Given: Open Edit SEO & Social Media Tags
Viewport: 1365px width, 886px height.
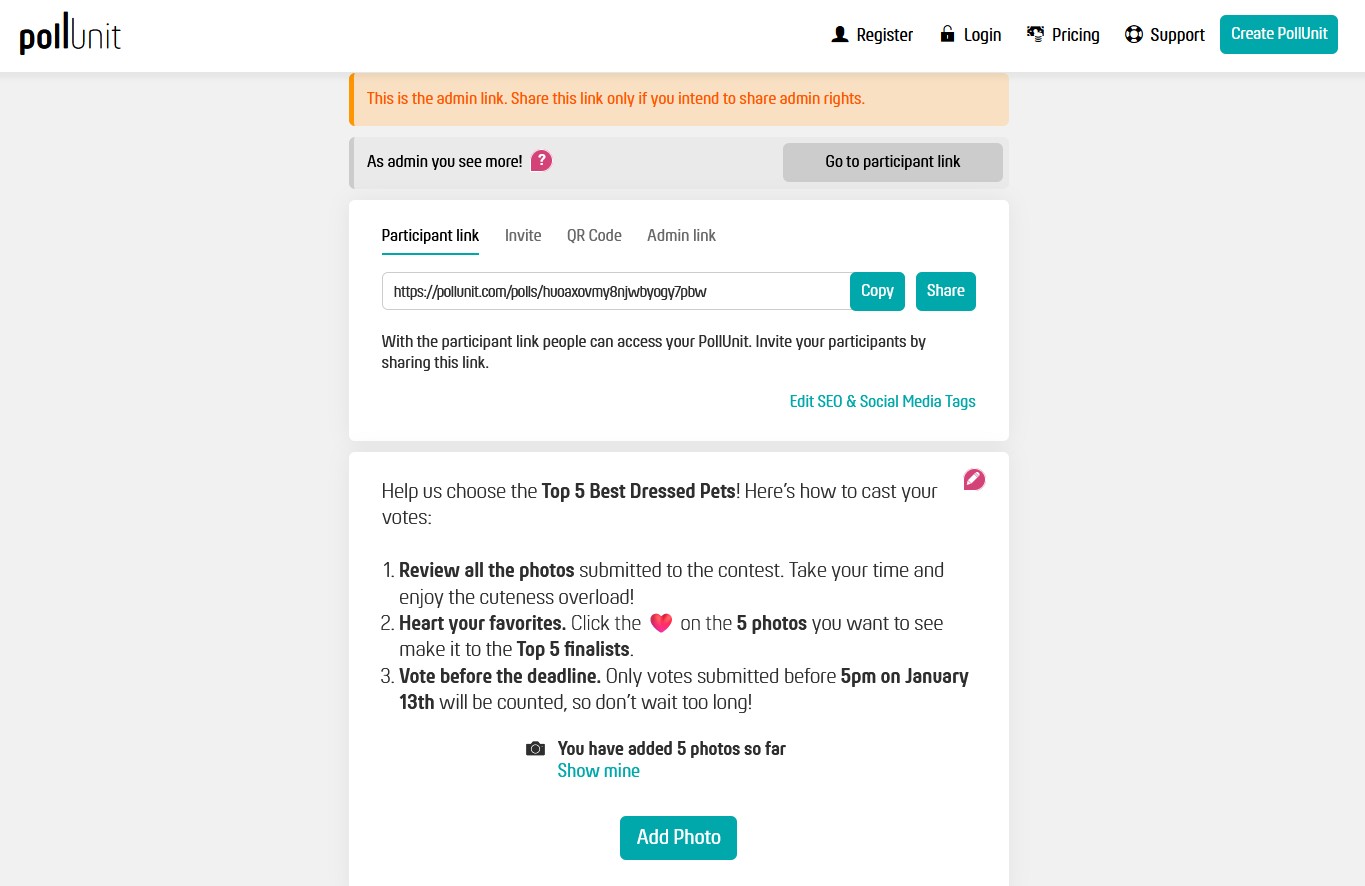Looking at the screenshot, I should point(883,401).
